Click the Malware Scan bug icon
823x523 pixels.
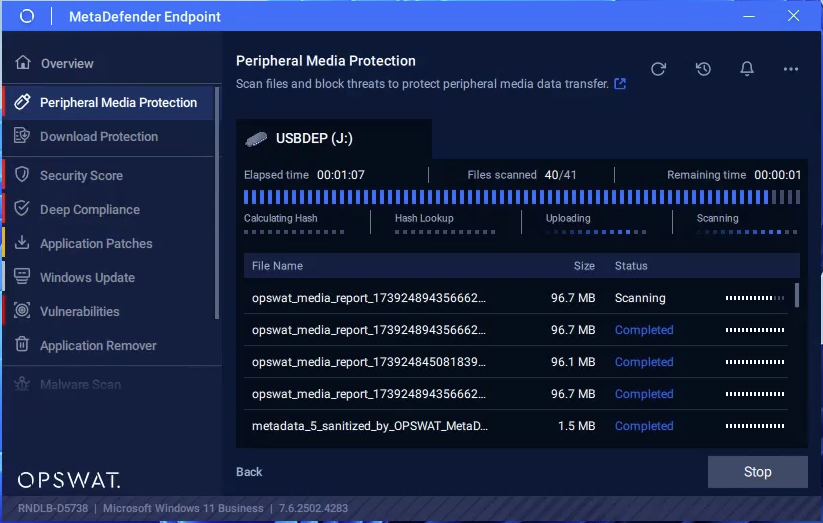click(22, 384)
